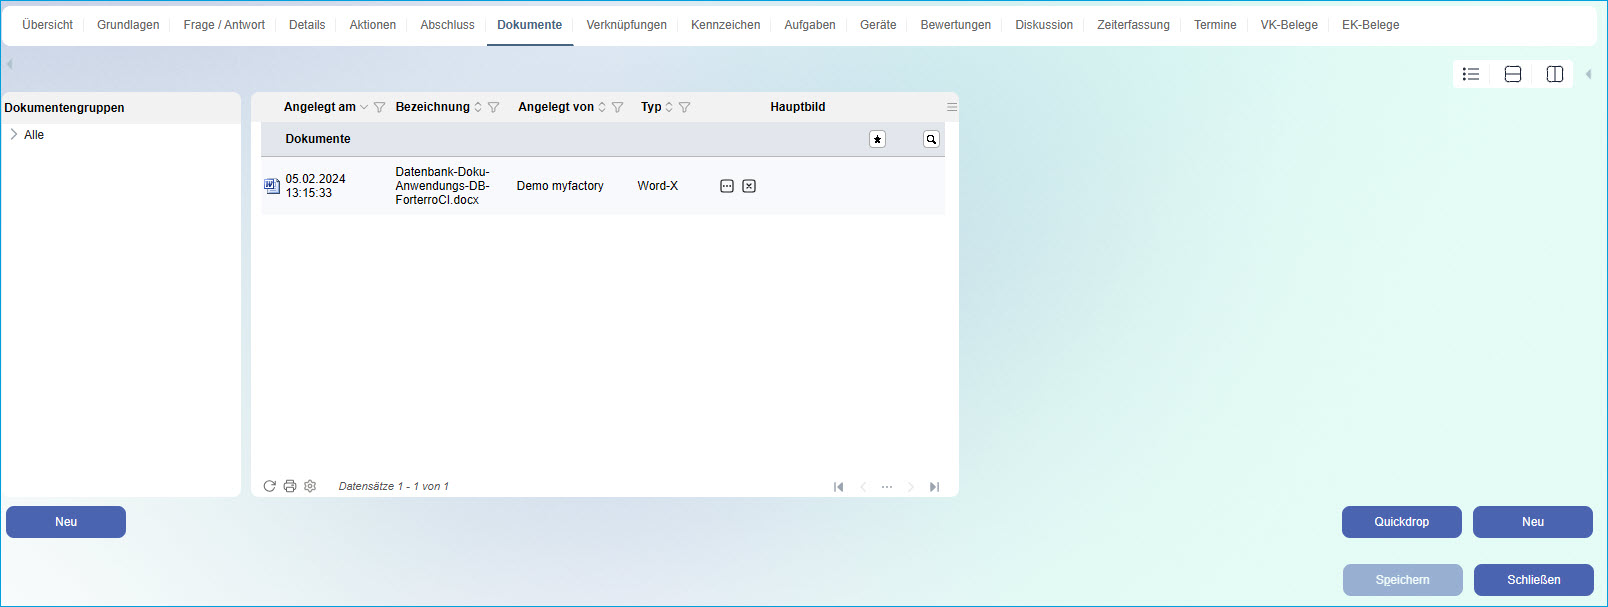Open the Bewertungen tab
1608x607 pixels.
pos(956,25)
